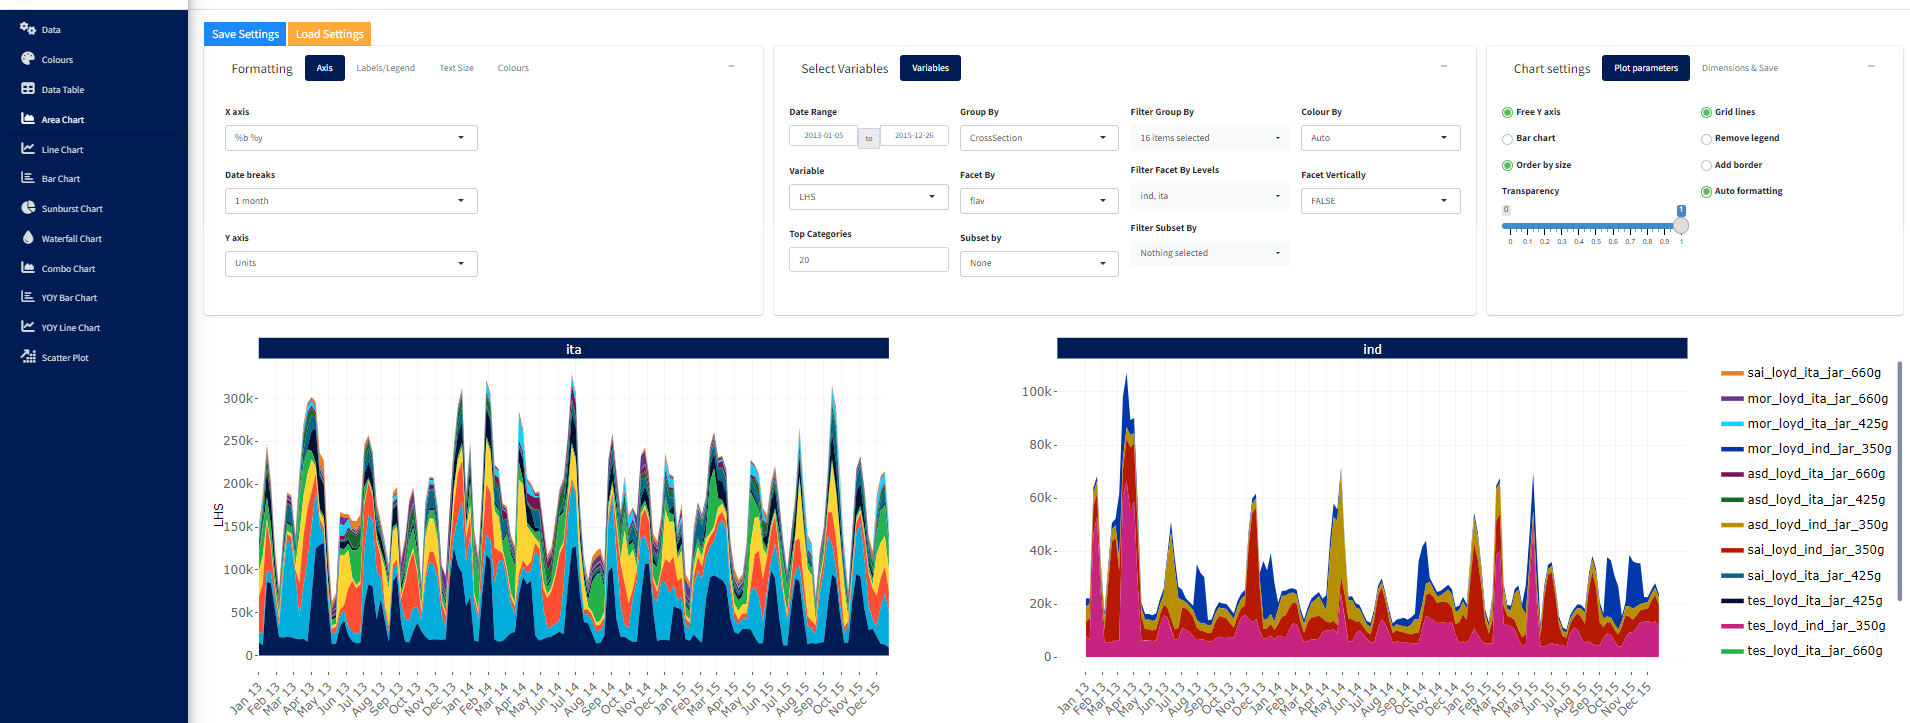Open the Date breaks dropdown
Viewport: 1910px width, 723px height.
click(x=351, y=201)
